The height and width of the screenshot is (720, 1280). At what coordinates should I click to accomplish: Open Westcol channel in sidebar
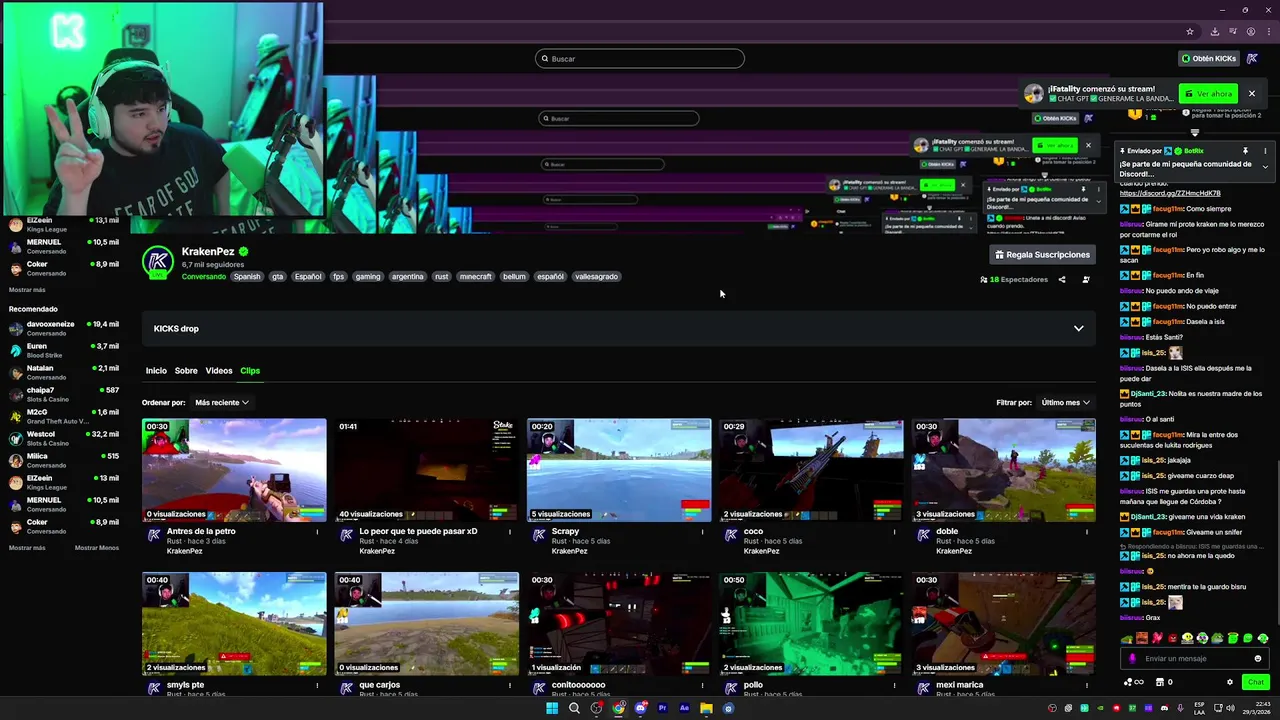64,438
